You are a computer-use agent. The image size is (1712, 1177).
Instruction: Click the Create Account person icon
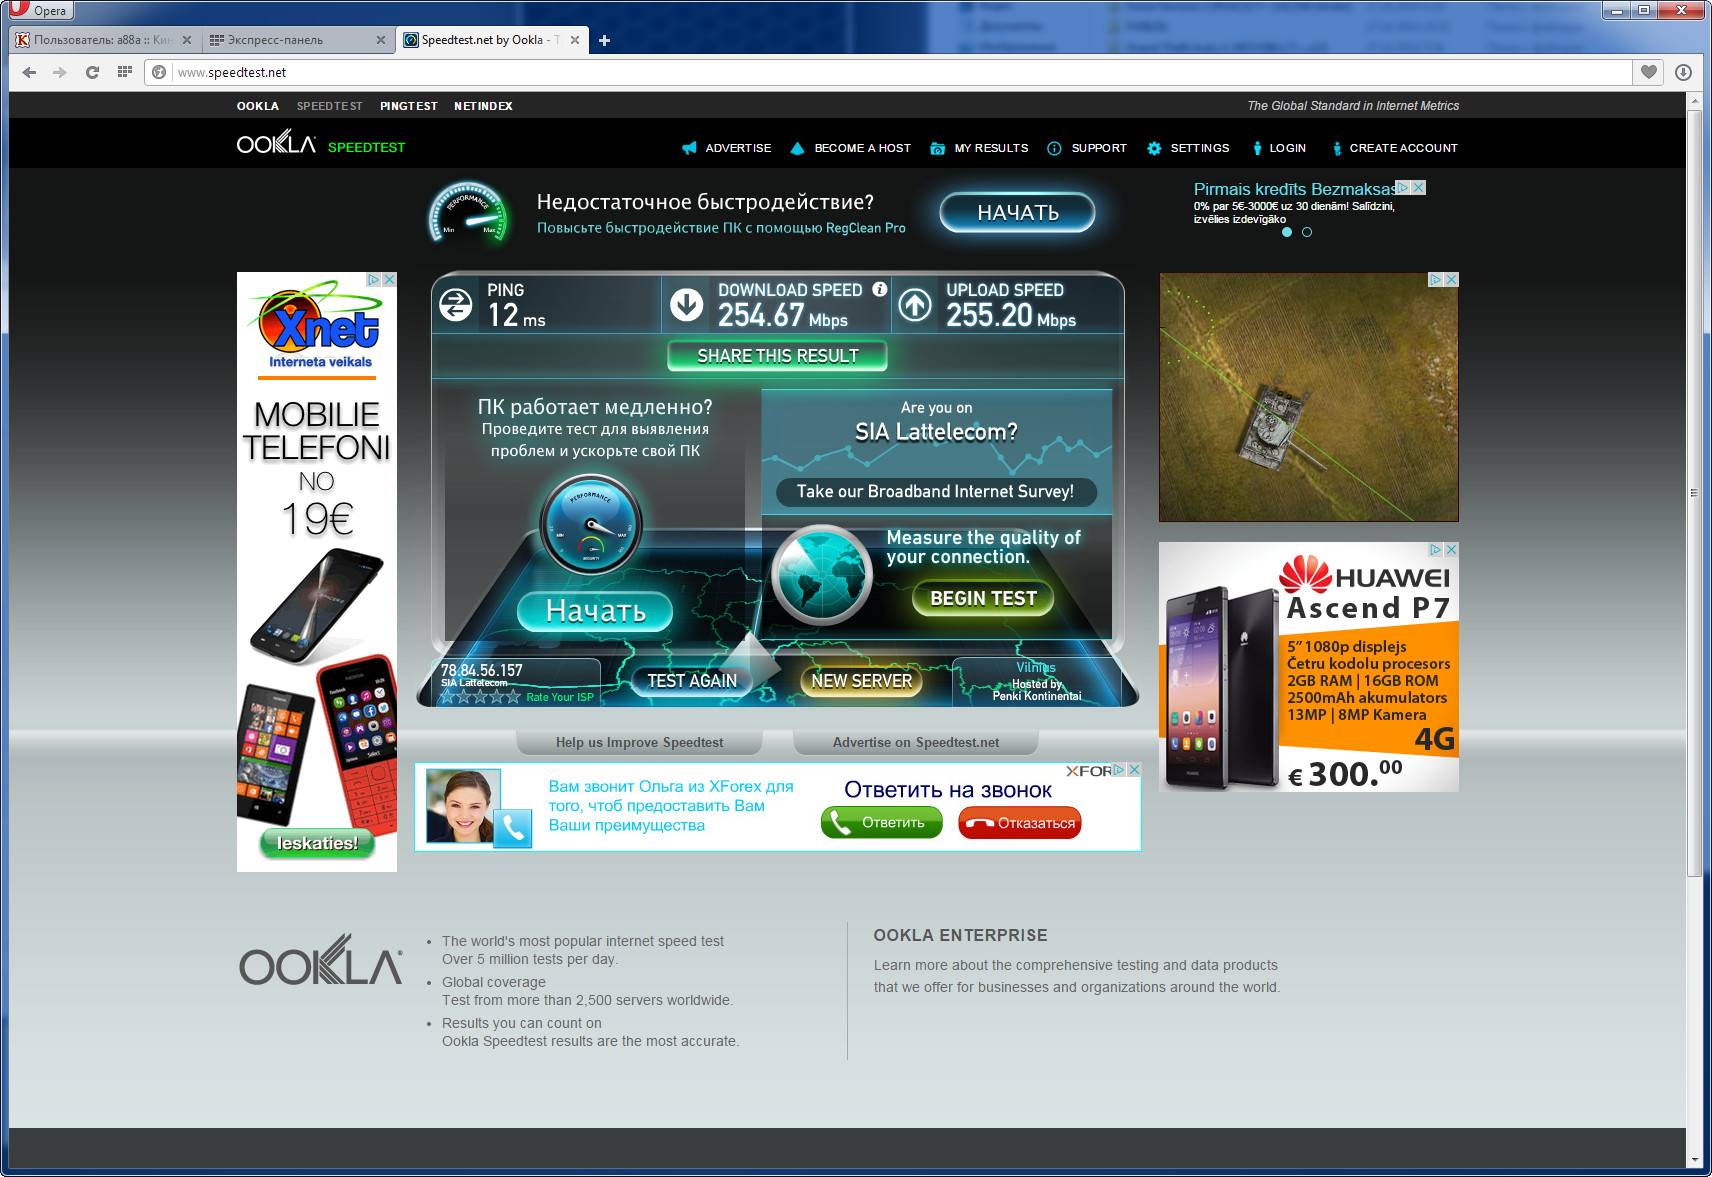(x=1337, y=148)
